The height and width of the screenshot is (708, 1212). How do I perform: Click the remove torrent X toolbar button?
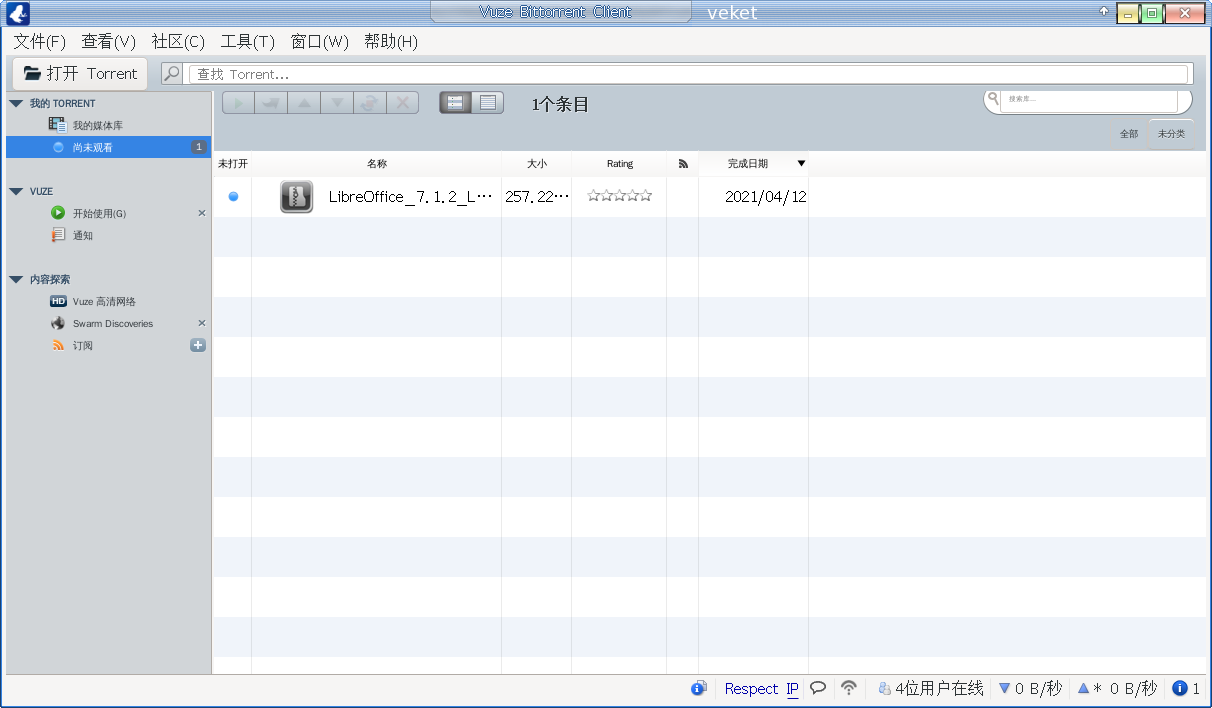[403, 103]
